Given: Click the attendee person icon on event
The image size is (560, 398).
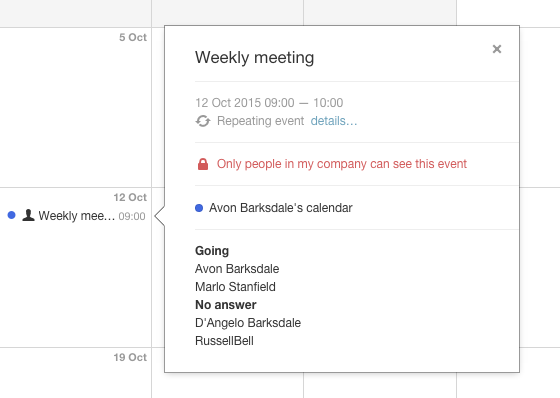Looking at the screenshot, I should click(28, 215).
